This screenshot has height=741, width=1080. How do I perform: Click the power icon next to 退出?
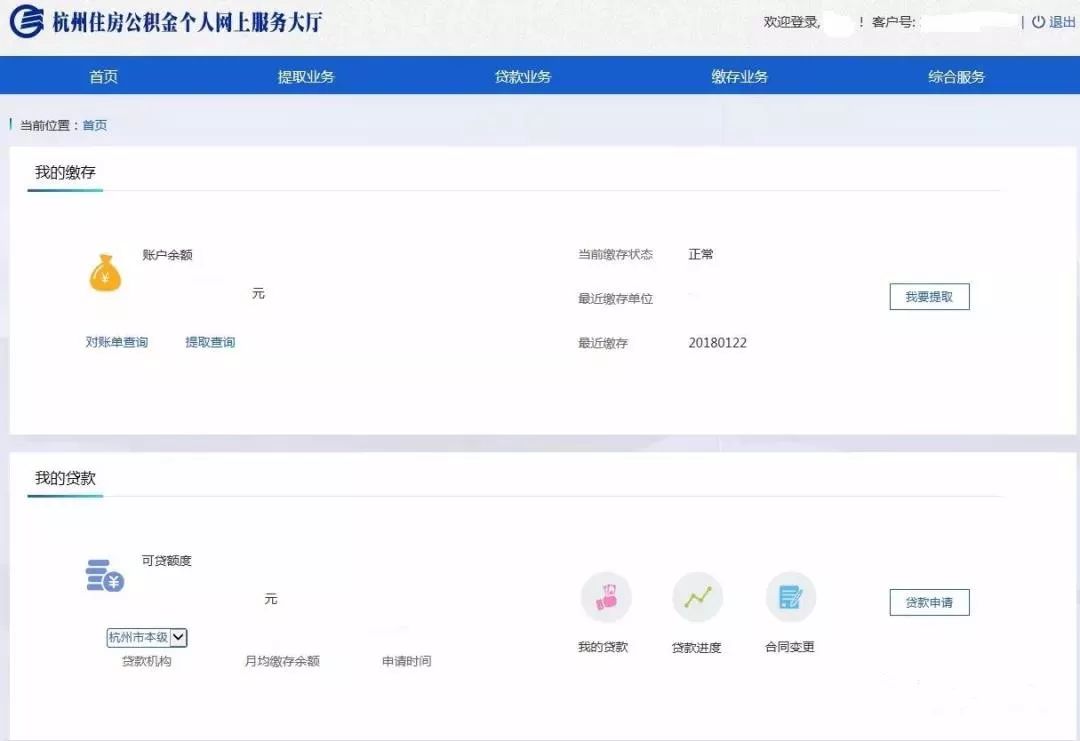tap(1038, 22)
